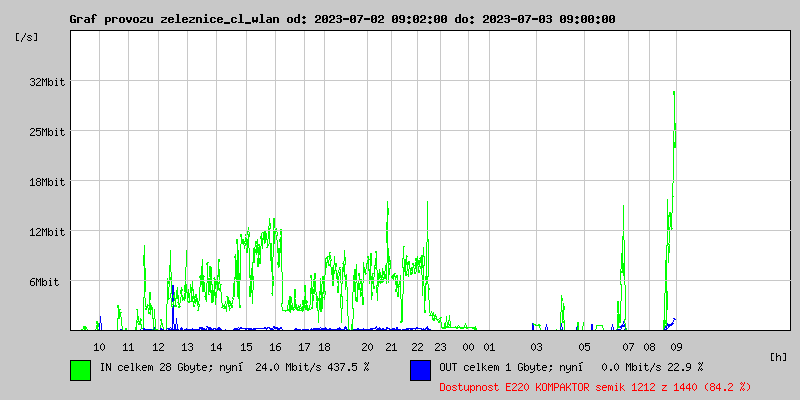
Task: Click the '00' hour label on the x-axis
Action: coord(468,347)
